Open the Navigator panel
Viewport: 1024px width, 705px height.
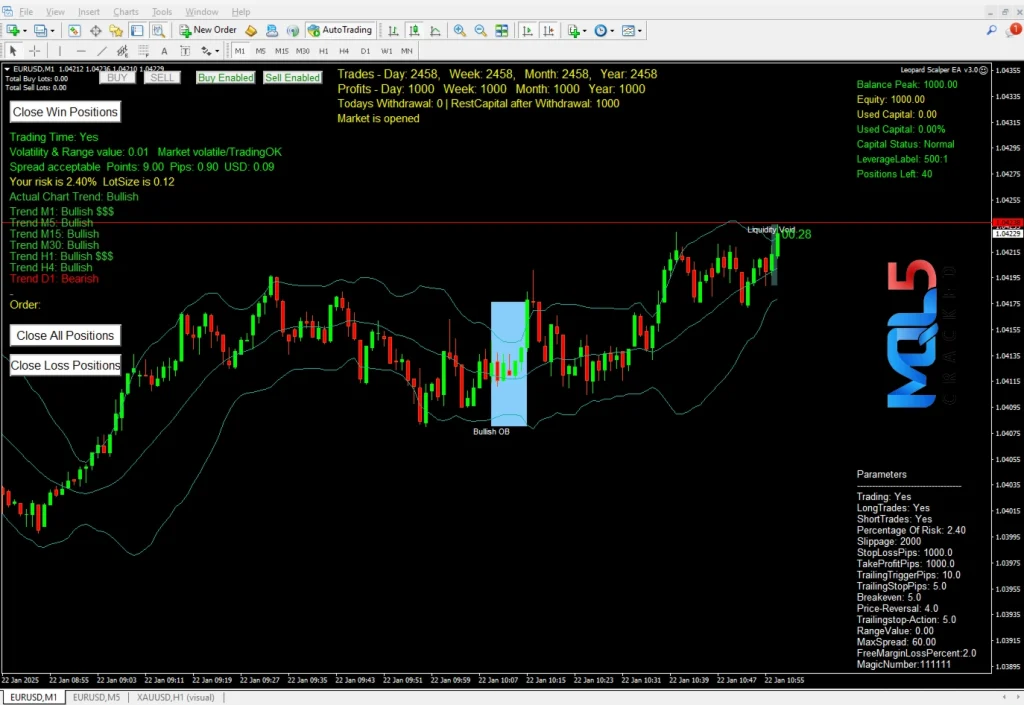(x=115, y=30)
